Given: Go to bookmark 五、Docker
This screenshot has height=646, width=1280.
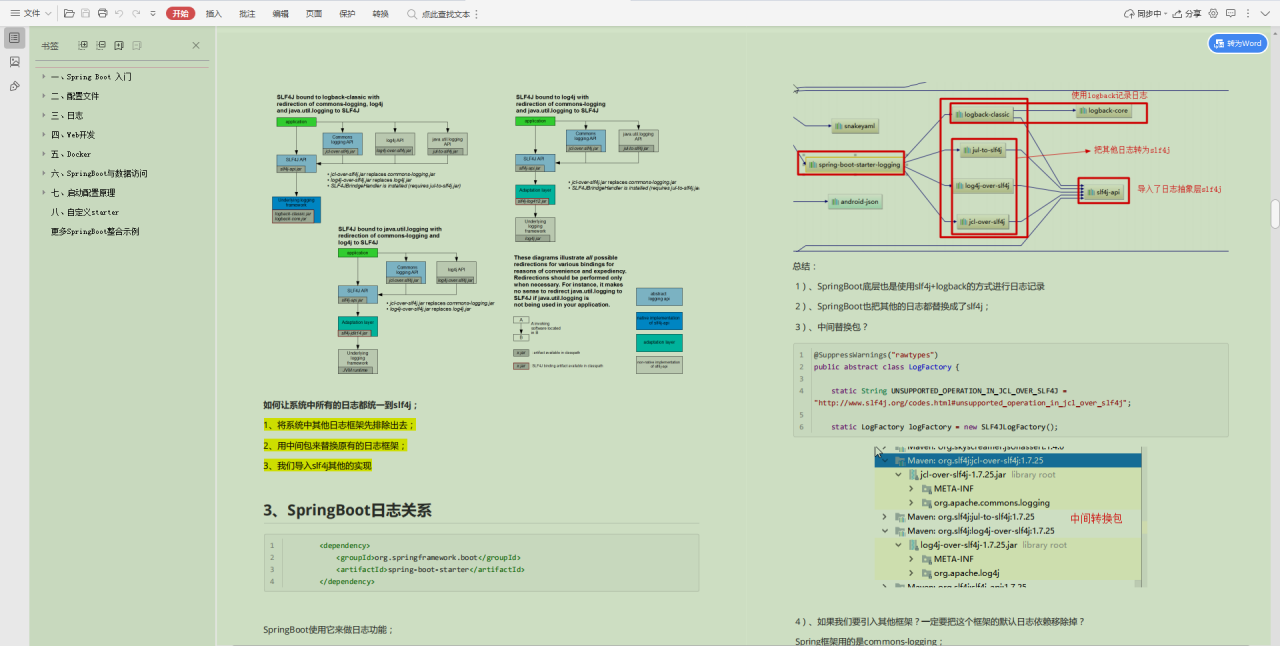Looking at the screenshot, I should [71, 154].
